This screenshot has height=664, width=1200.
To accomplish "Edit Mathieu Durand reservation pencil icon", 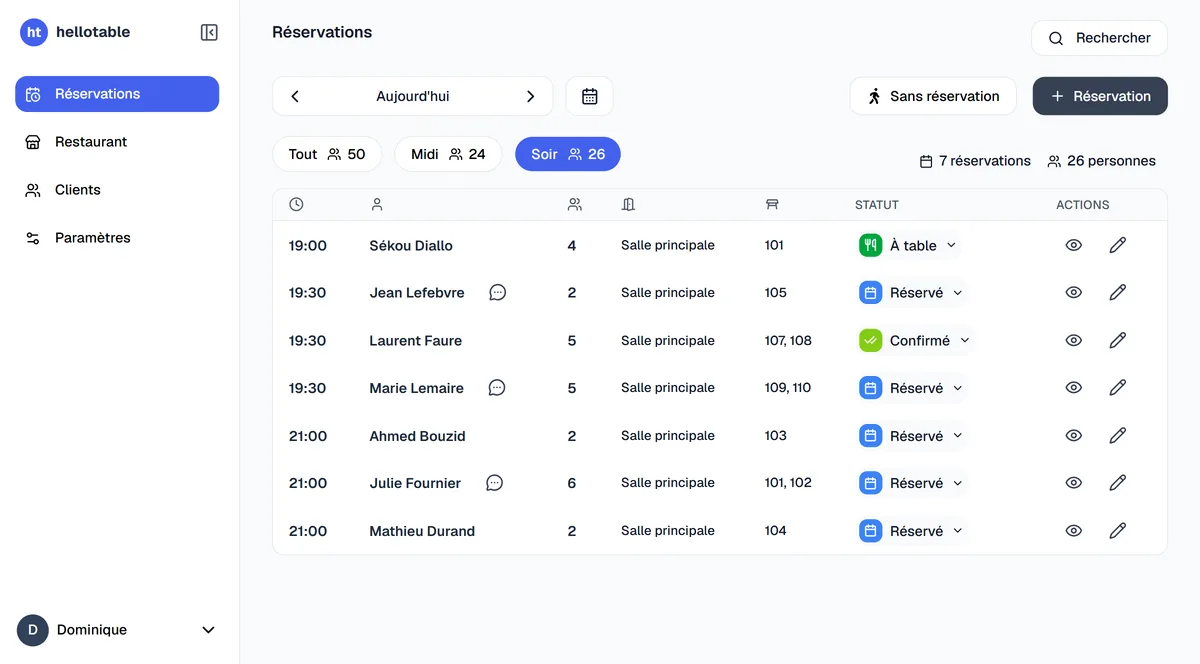I will point(1118,531).
